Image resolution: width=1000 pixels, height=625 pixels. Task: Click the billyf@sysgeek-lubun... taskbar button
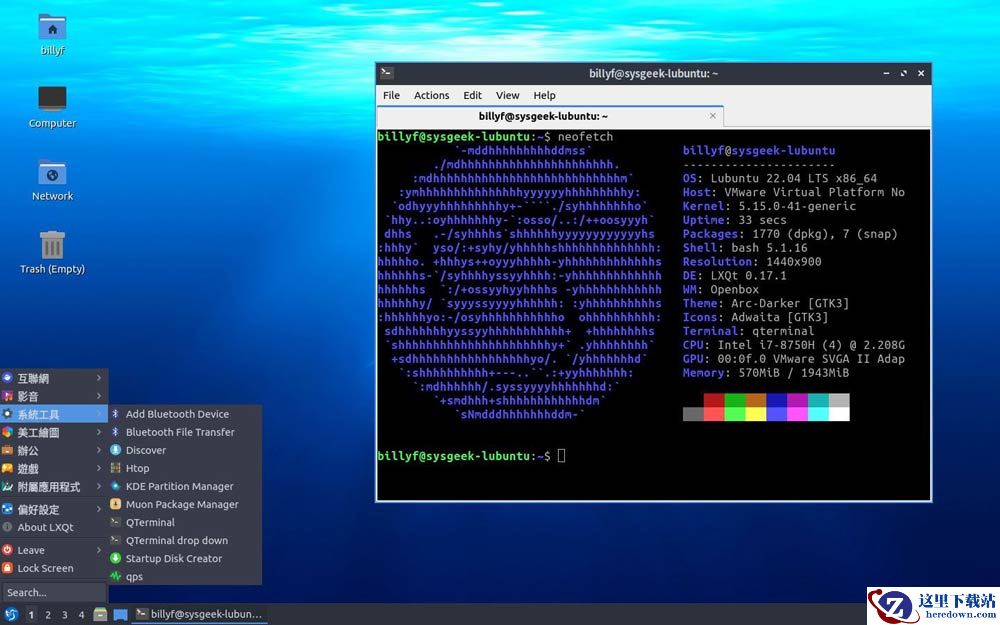coord(200,614)
